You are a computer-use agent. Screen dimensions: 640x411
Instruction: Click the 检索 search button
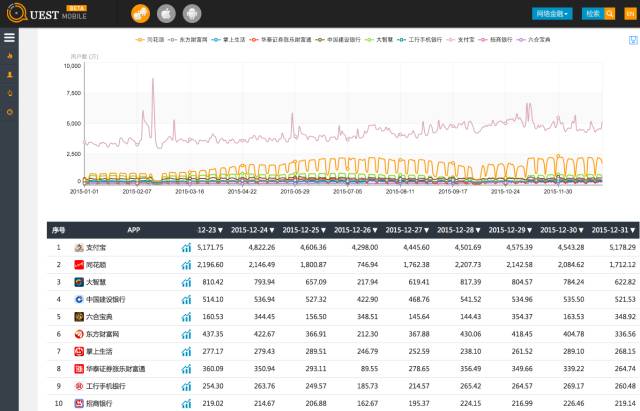tap(593, 14)
